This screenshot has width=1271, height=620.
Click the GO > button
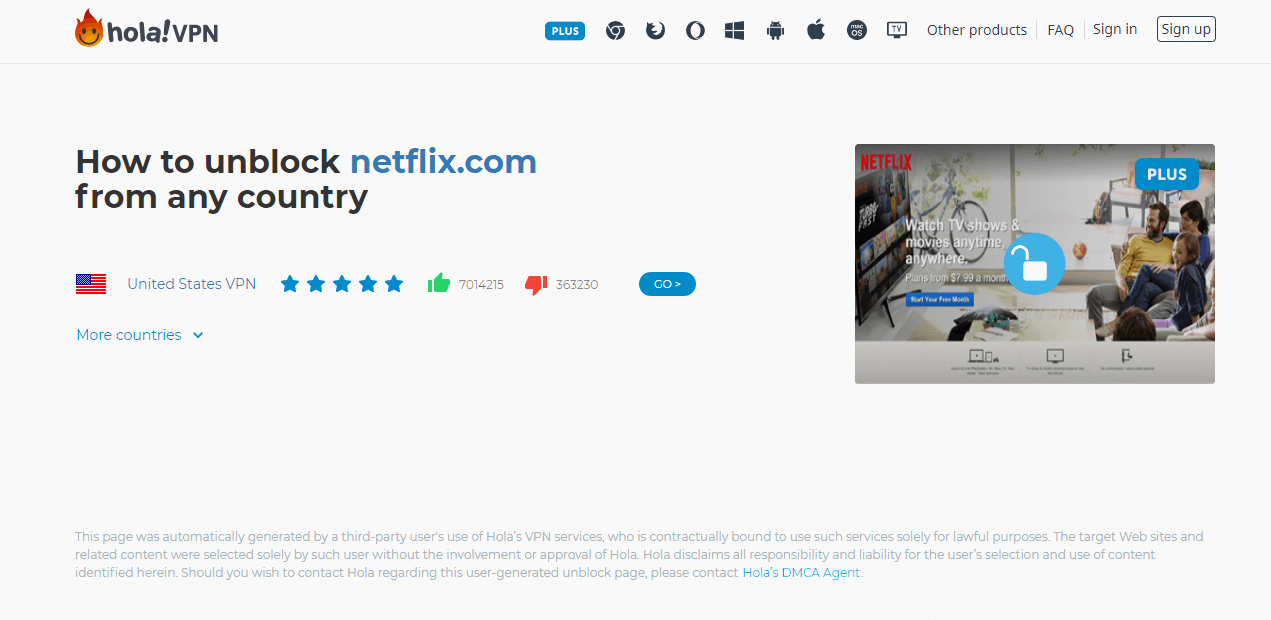pyautogui.click(x=667, y=284)
